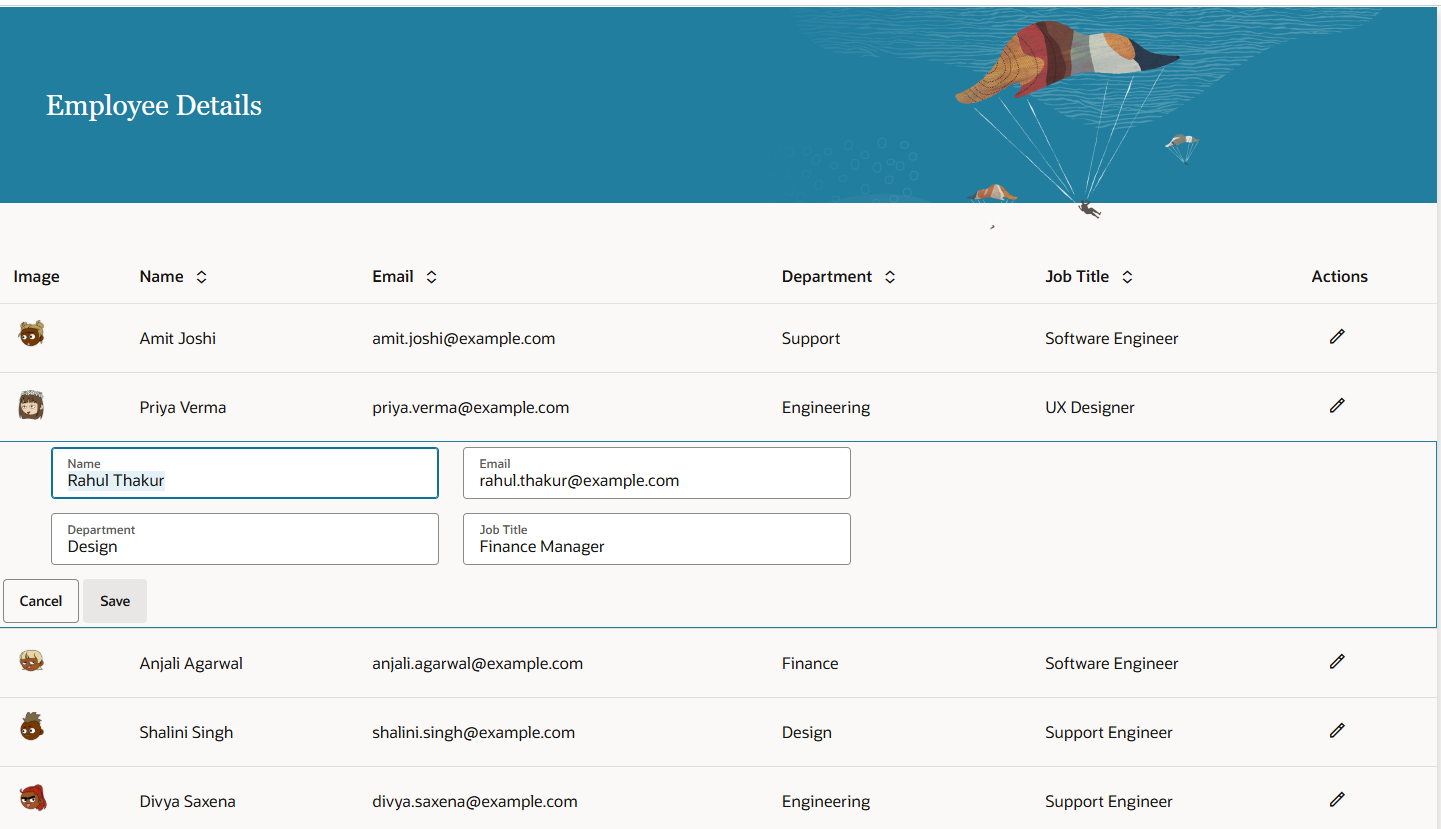Viewport: 1441px width, 829px height.
Task: Click Divya Saxena's avatar image
Action: coord(32,798)
